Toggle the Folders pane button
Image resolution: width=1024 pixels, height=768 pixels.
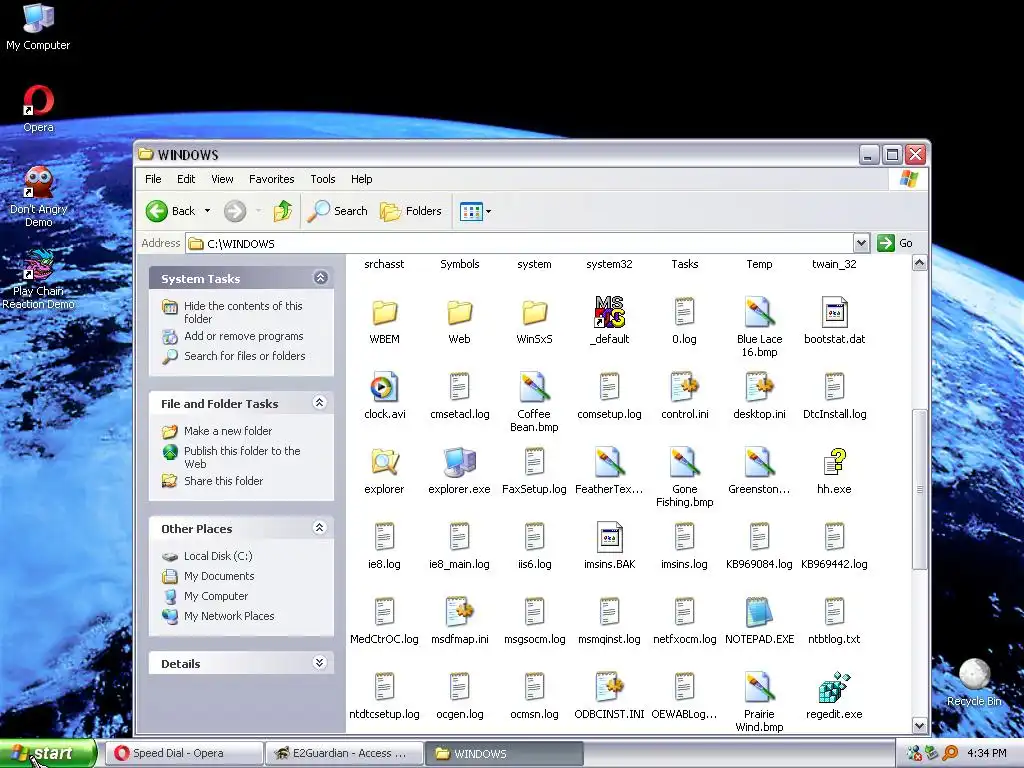tap(411, 211)
